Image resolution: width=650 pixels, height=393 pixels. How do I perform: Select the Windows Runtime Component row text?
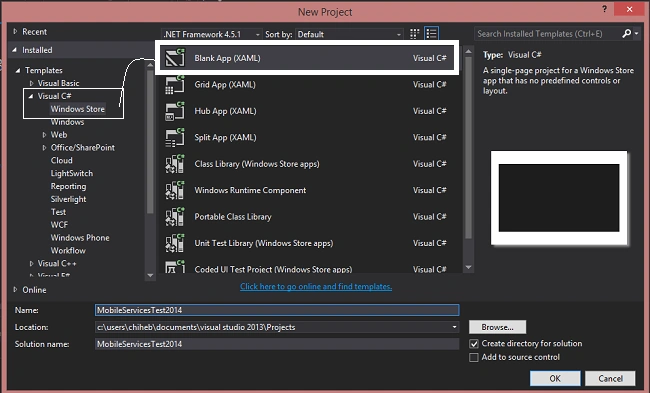coord(250,190)
